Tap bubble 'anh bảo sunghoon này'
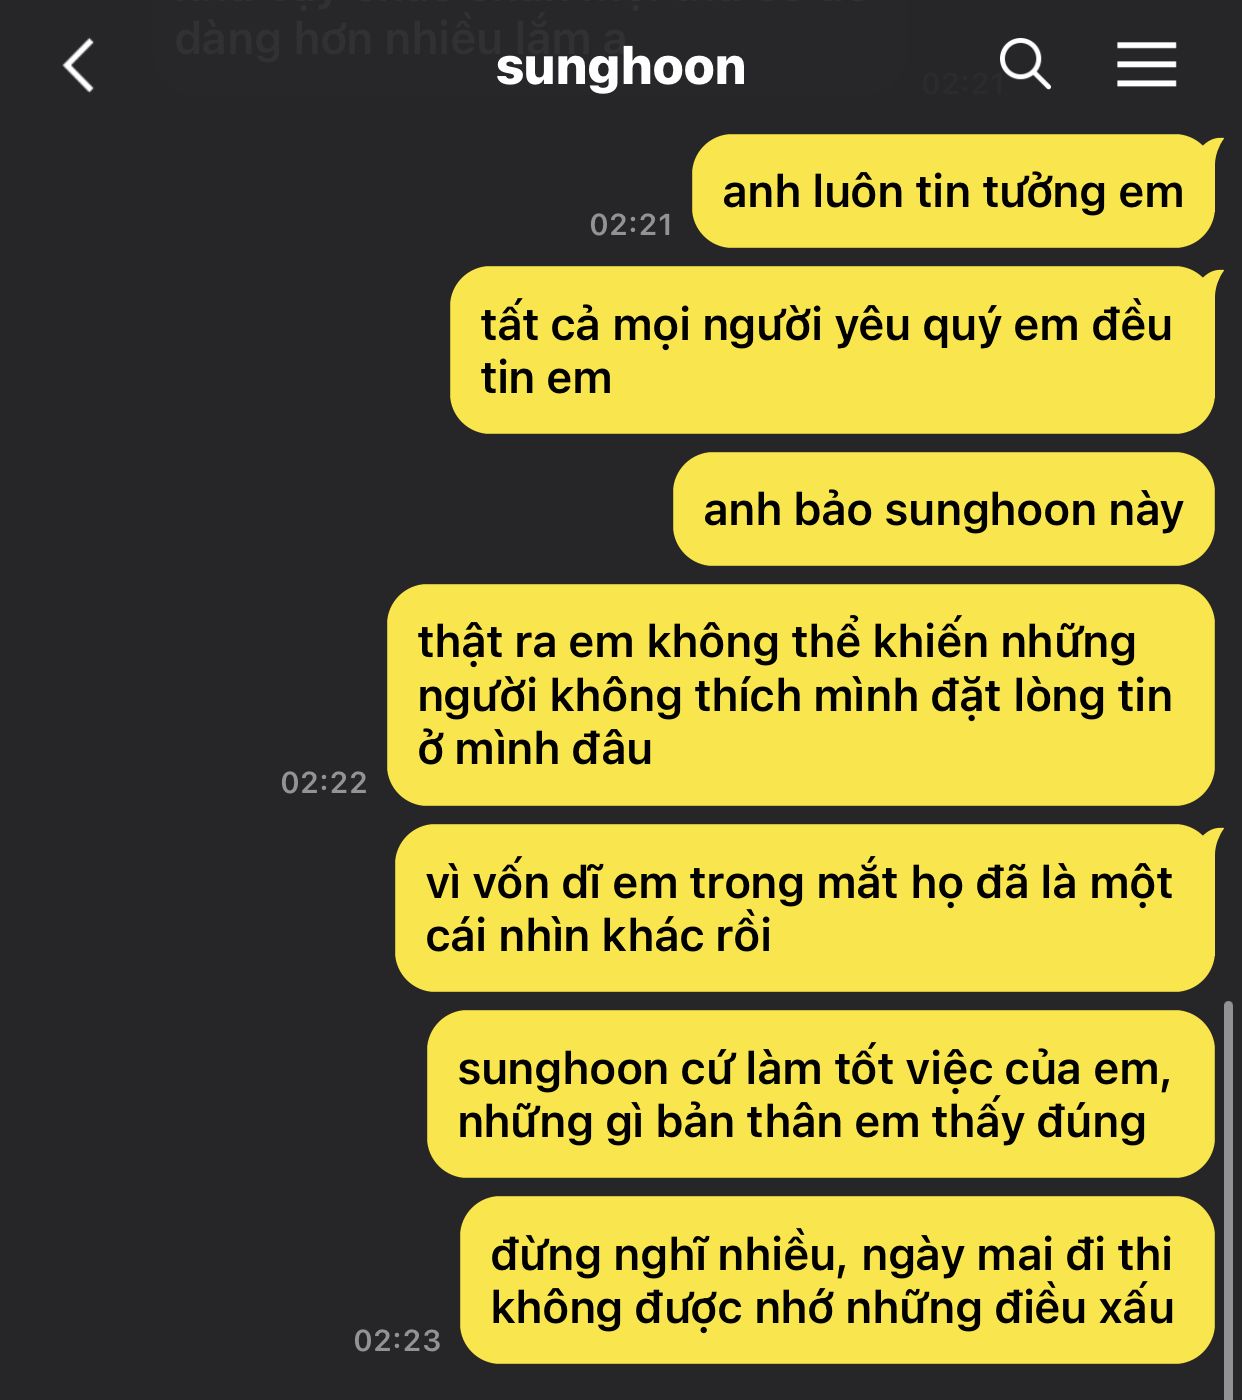 coord(943,509)
